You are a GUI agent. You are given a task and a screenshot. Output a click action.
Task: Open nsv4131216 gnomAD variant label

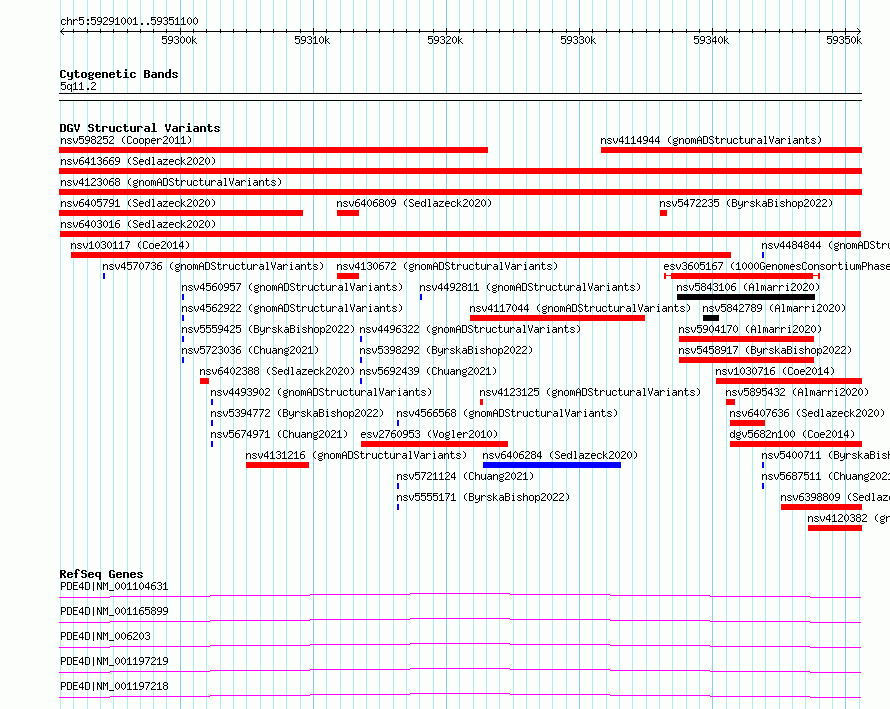pyautogui.click(x=356, y=455)
